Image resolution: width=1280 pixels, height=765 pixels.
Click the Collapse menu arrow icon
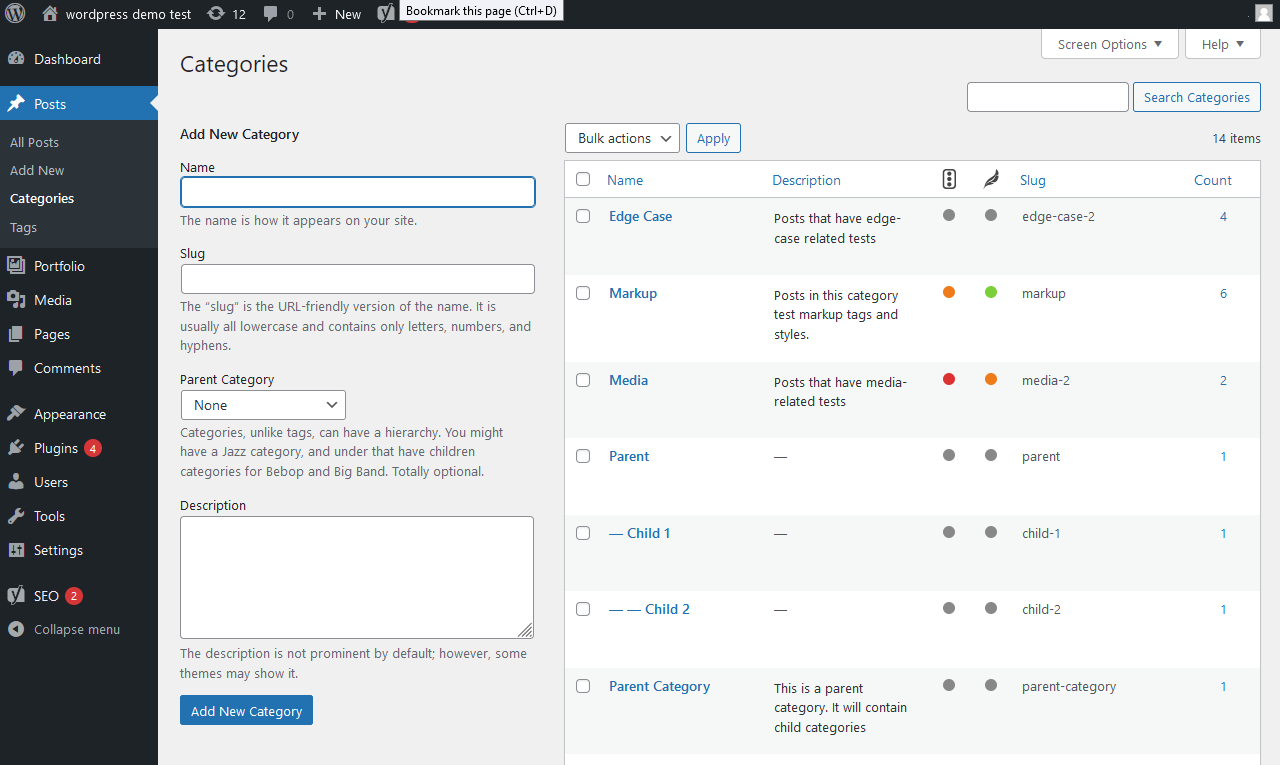coord(16,630)
